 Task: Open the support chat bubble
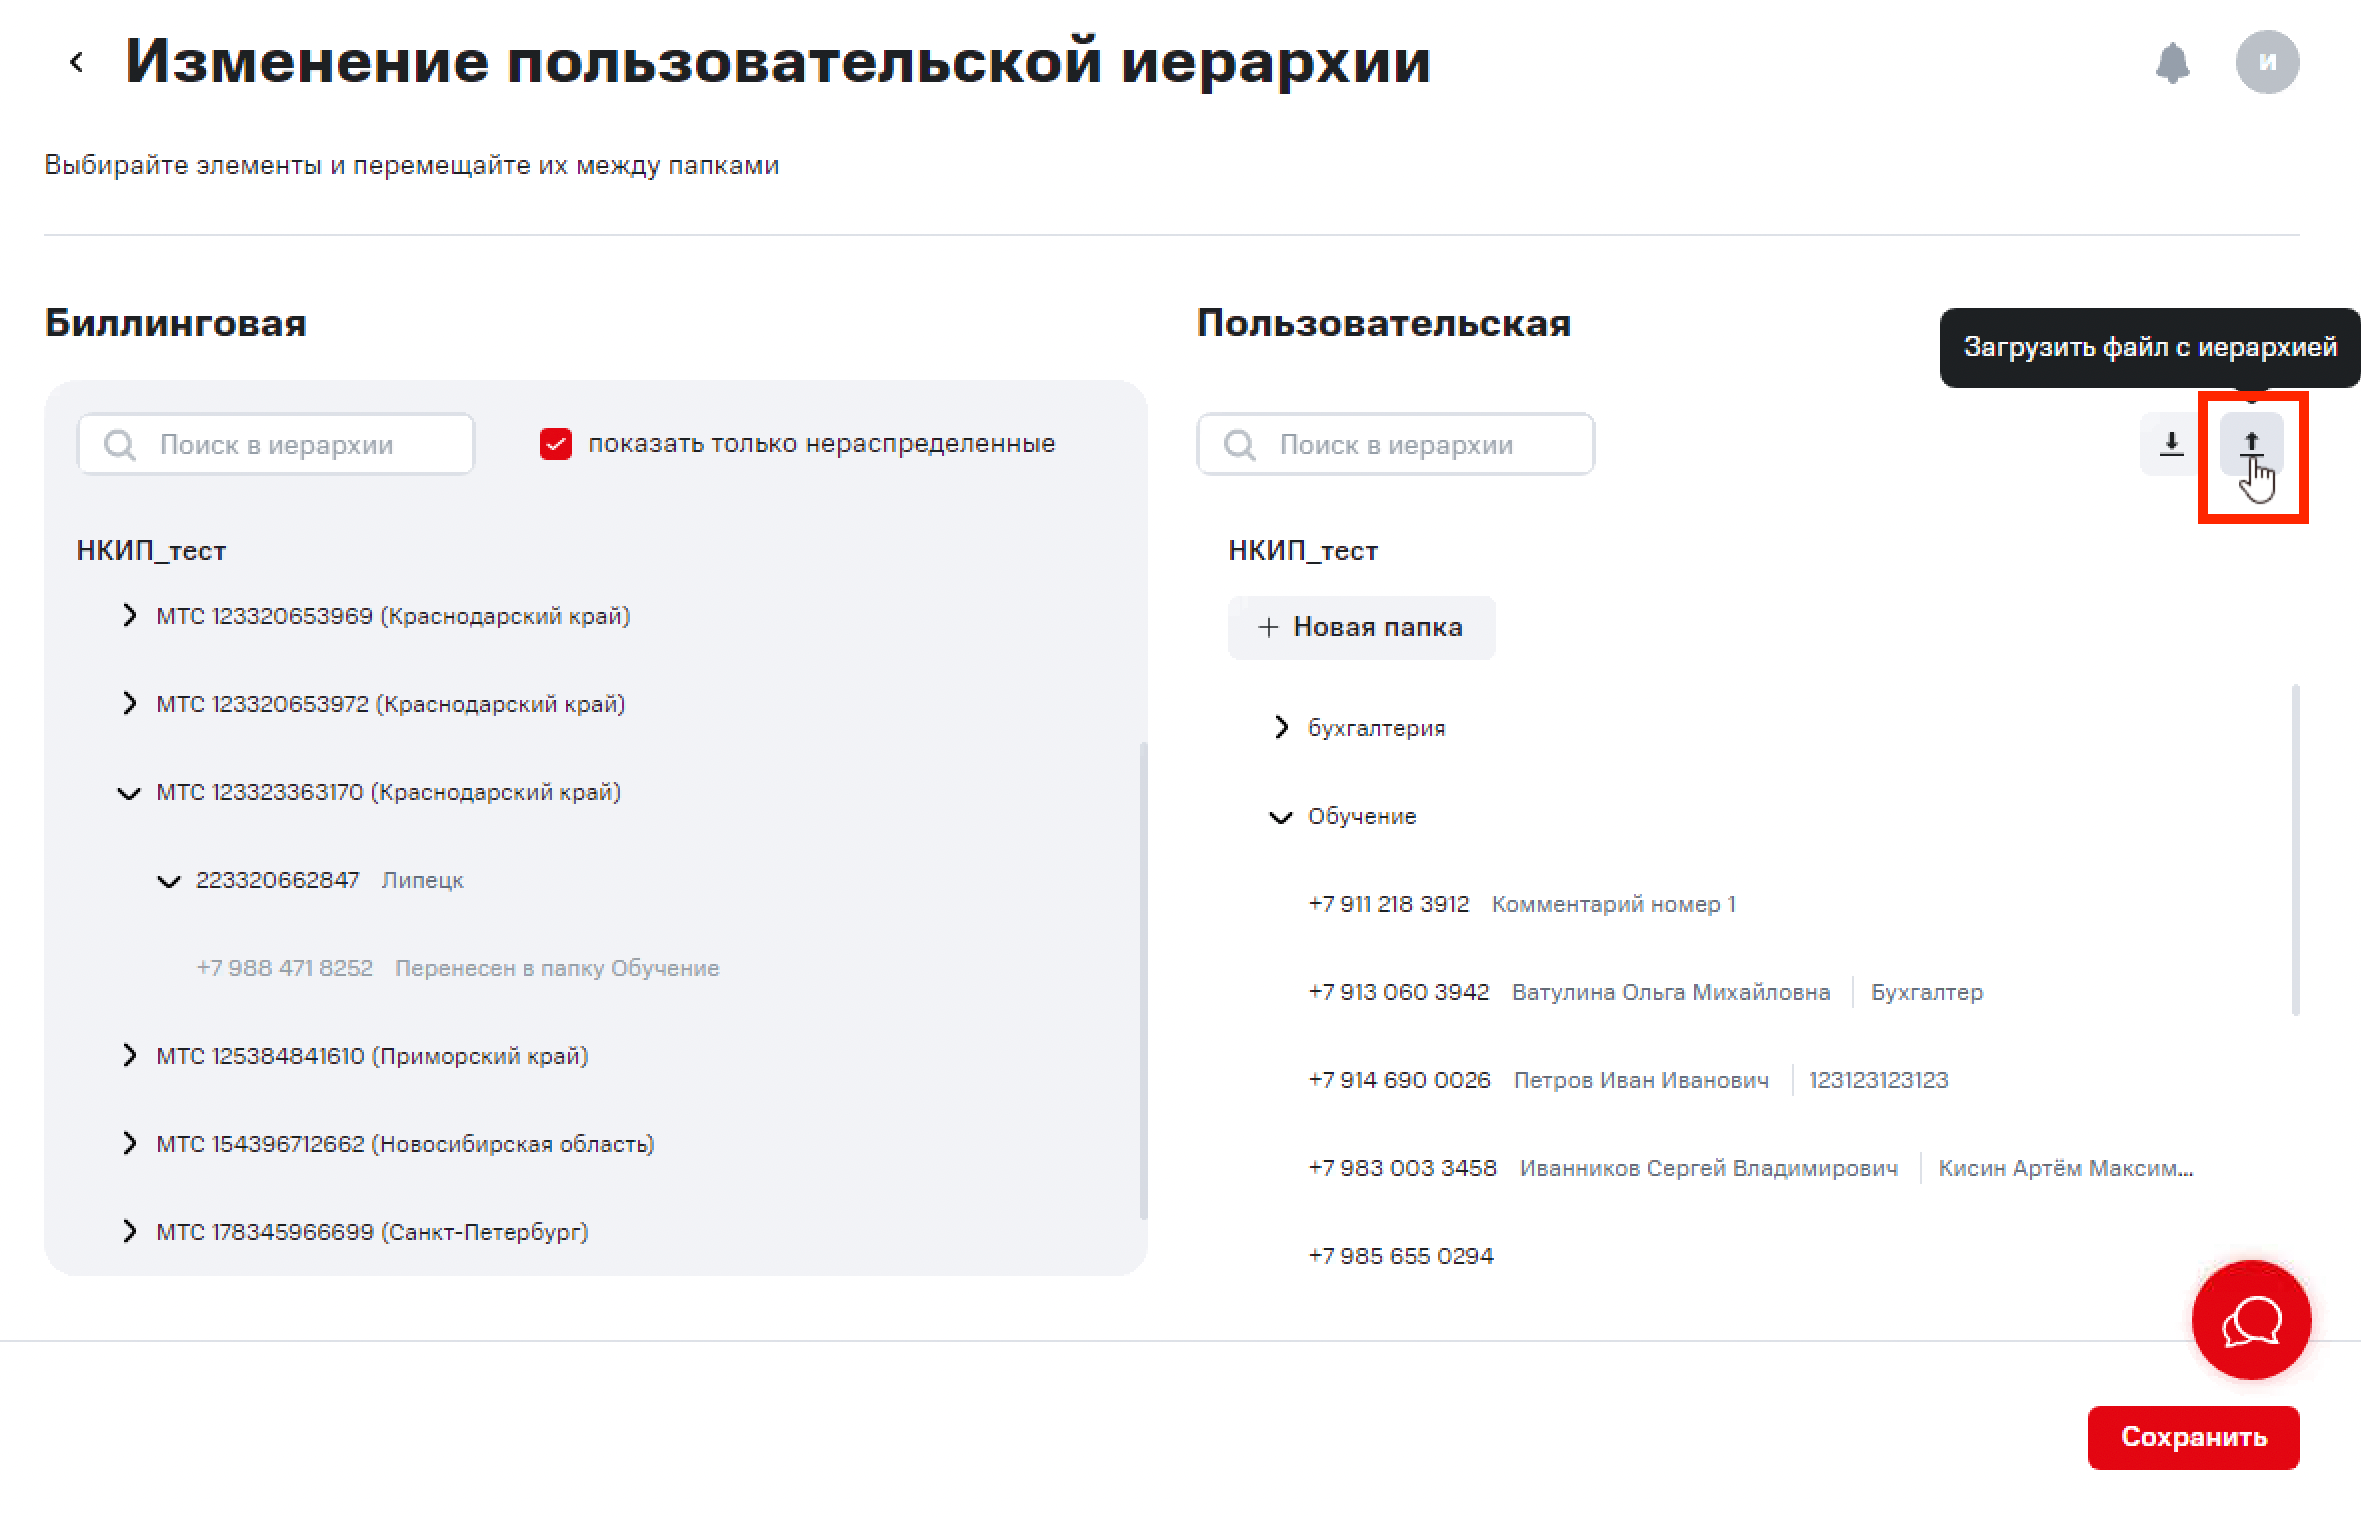tap(2251, 1320)
